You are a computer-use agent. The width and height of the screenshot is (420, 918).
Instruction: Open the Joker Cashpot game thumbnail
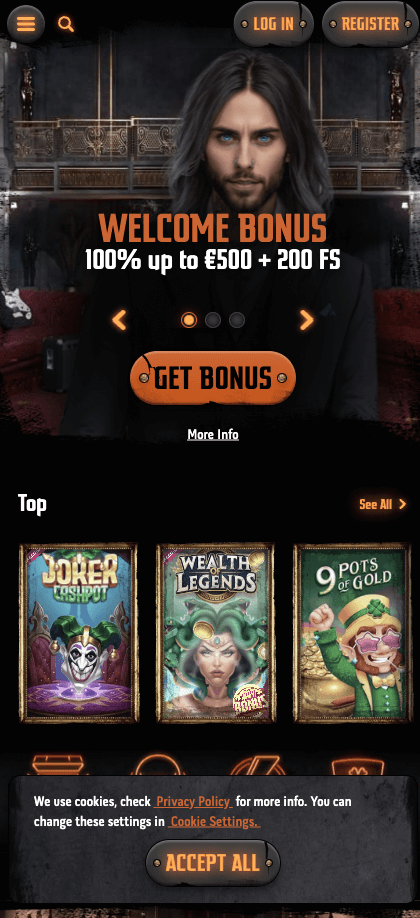[x=79, y=633]
